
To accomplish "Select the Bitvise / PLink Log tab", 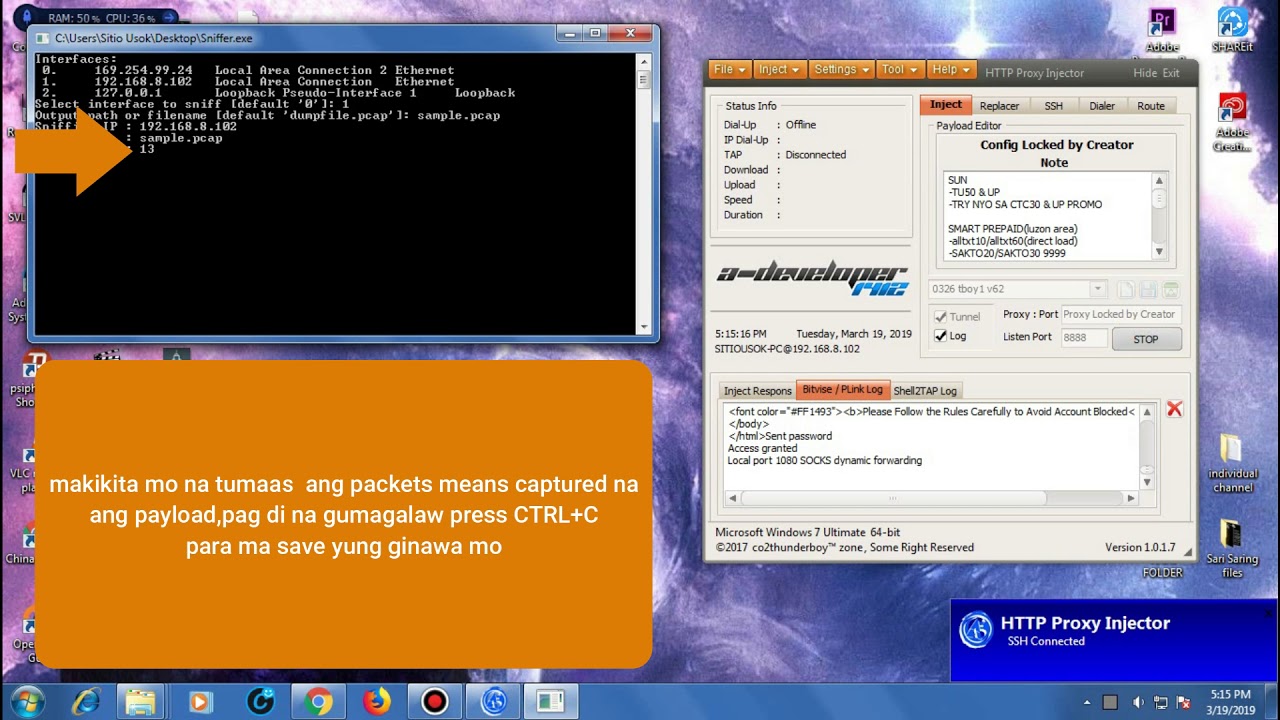I will [x=842, y=390].
